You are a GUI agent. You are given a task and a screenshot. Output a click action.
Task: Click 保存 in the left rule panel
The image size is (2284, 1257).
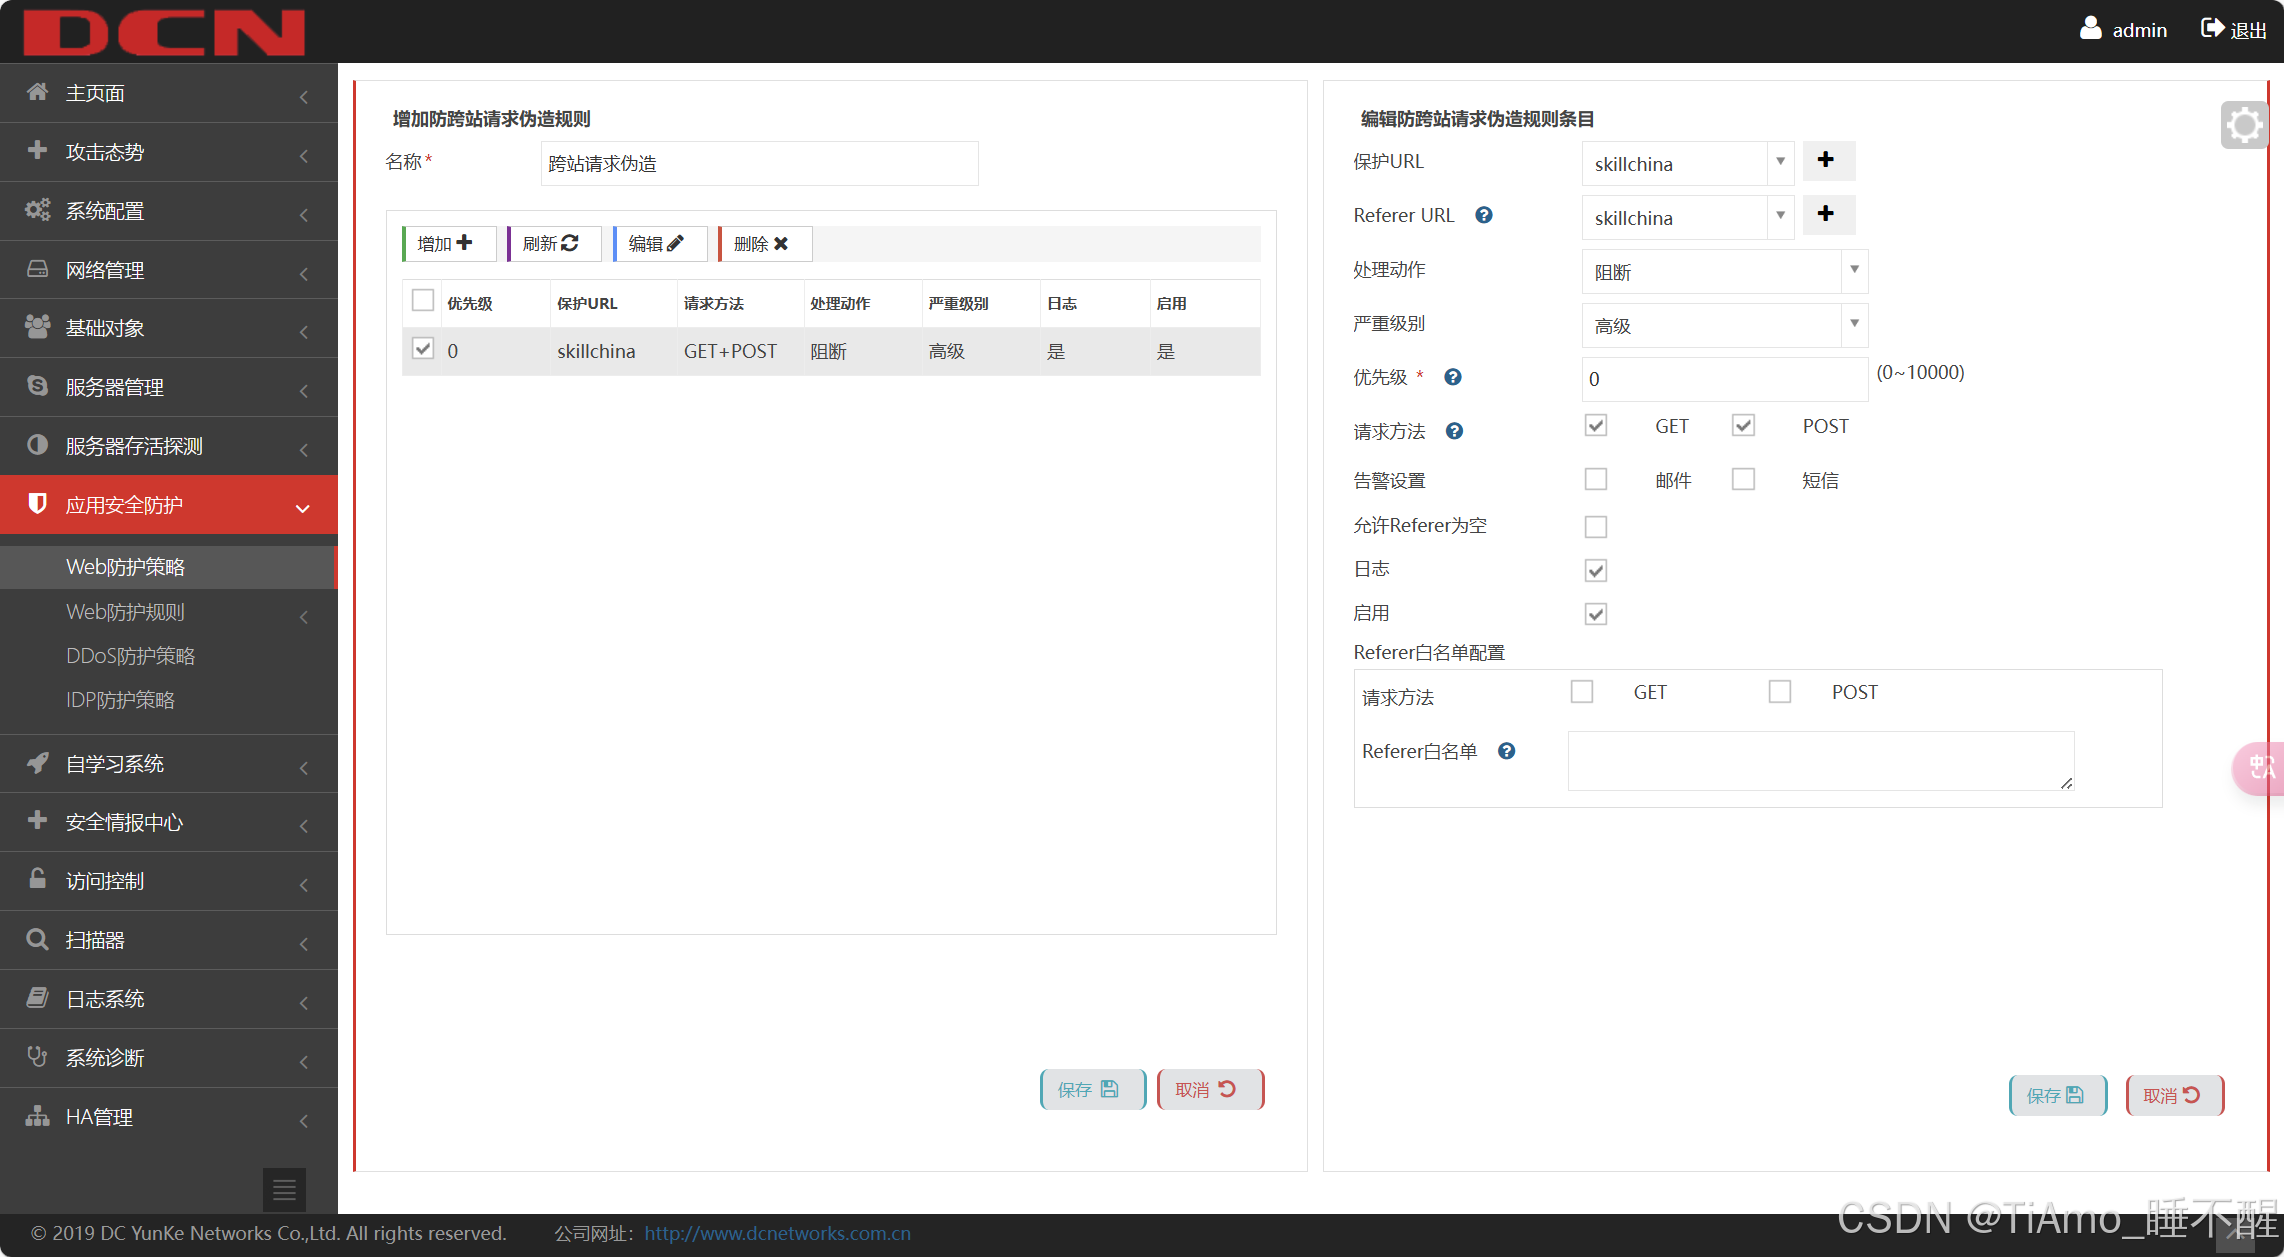coord(1093,1089)
